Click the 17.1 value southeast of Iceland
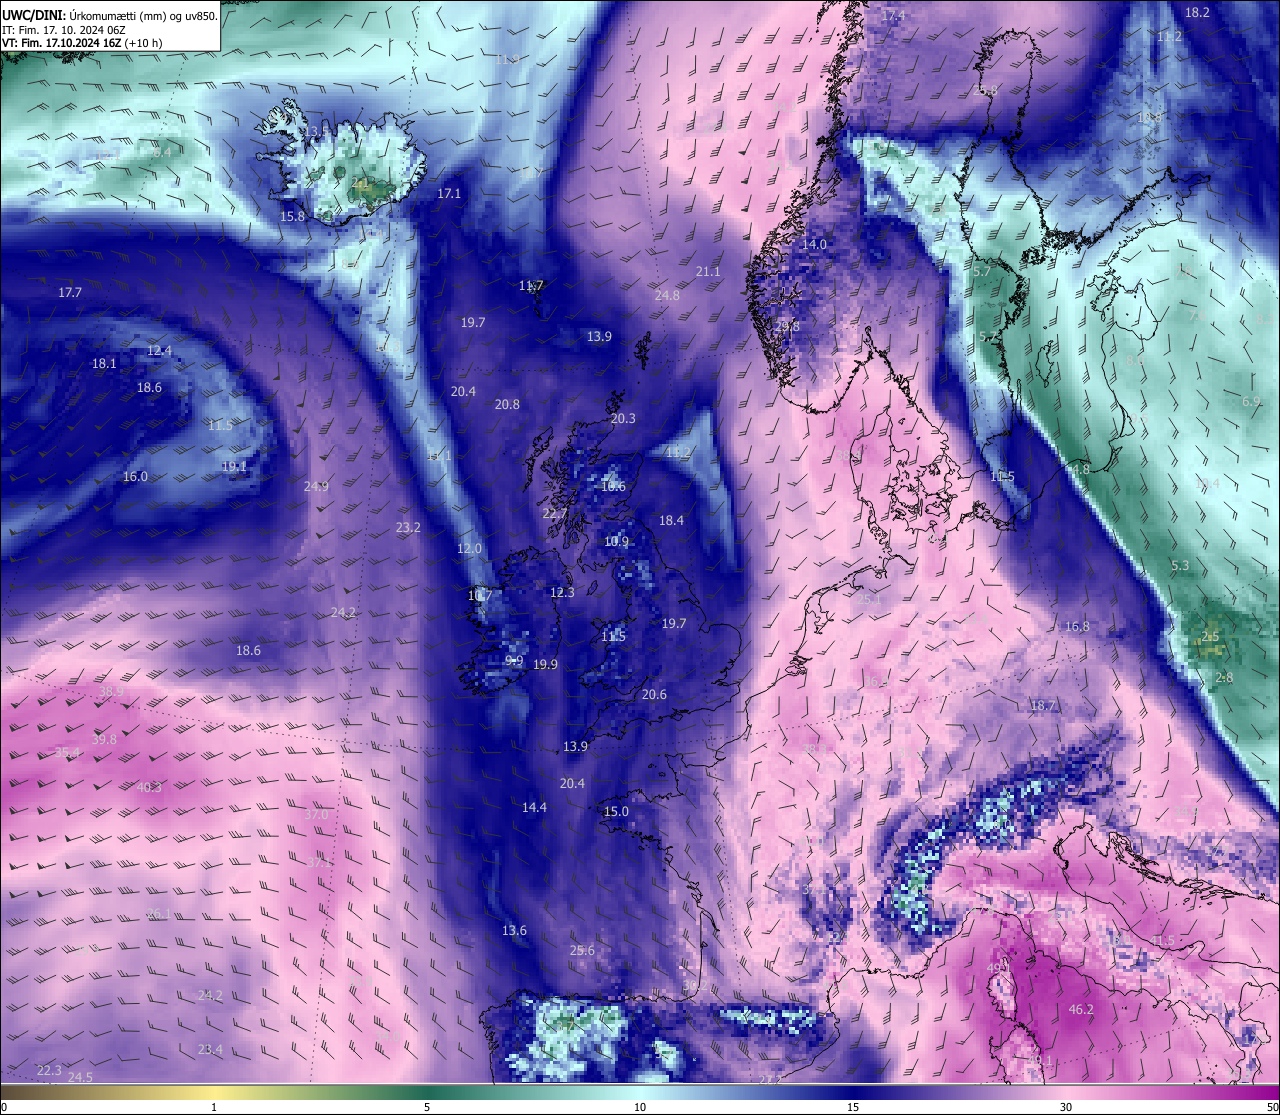 coord(449,193)
